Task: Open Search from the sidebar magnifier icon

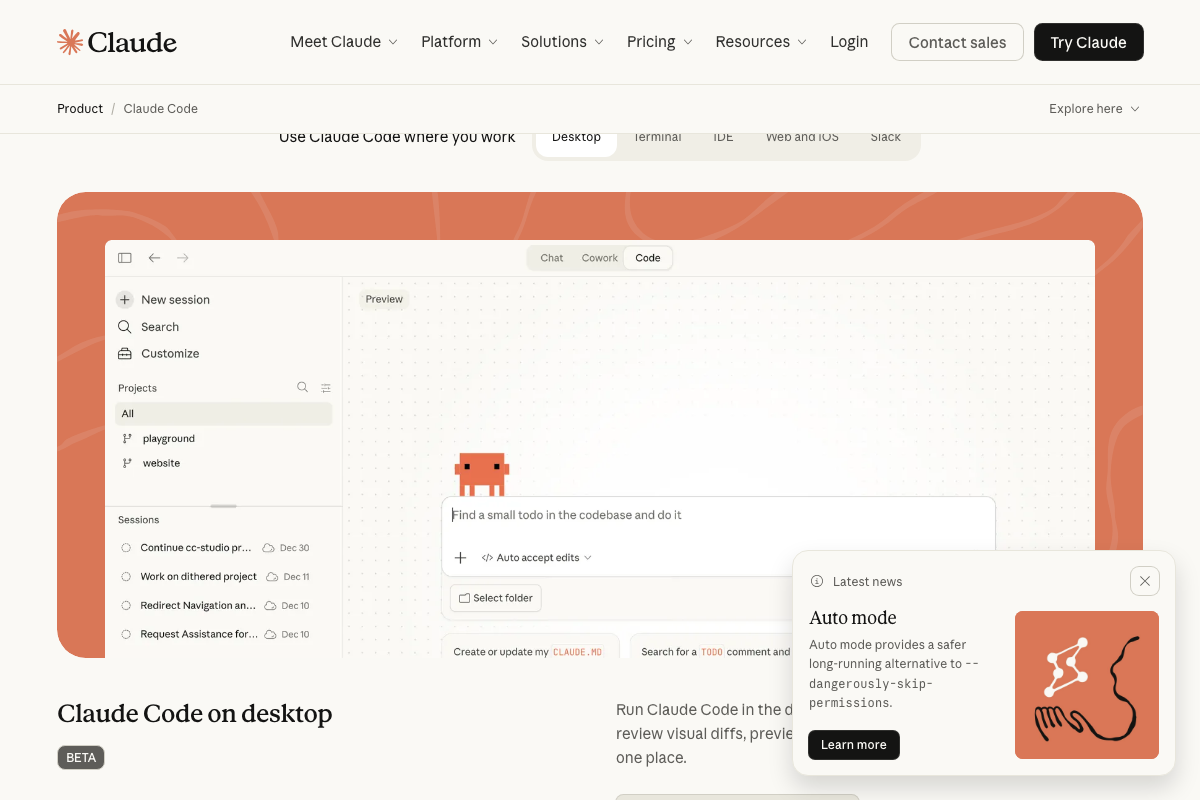Action: pyautogui.click(x=125, y=326)
